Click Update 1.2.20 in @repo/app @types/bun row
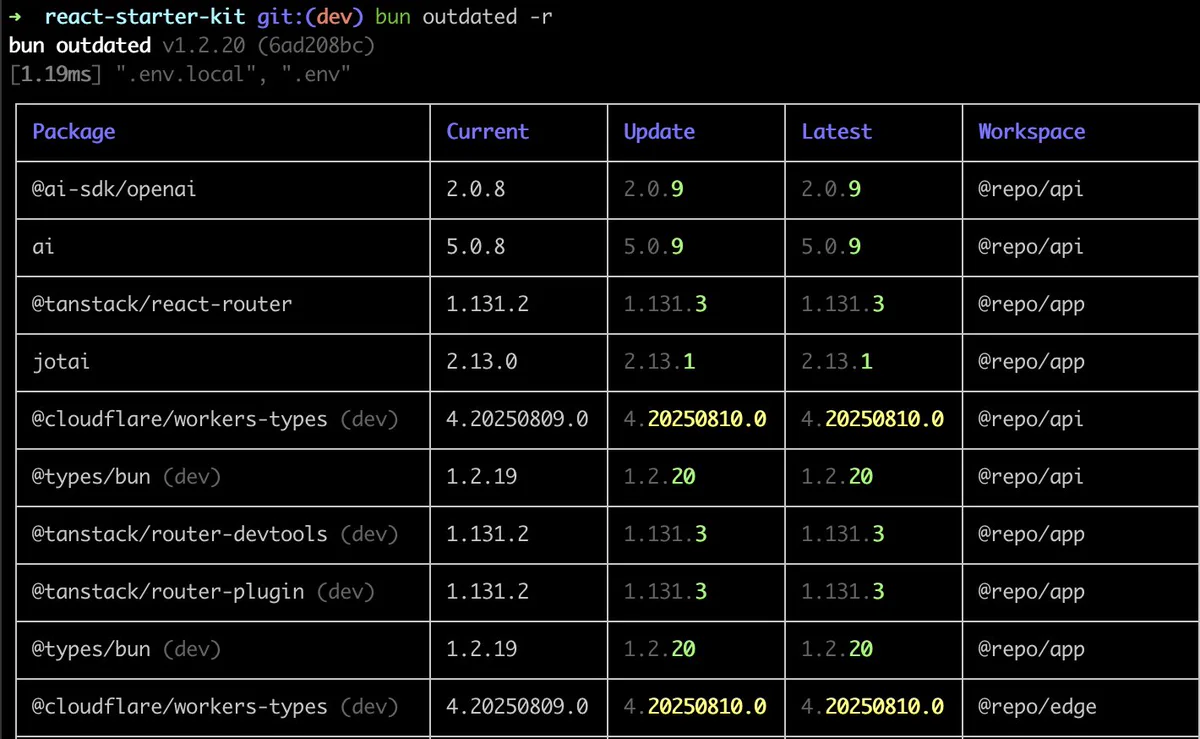Screen dimensions: 1200x739 click(659, 649)
